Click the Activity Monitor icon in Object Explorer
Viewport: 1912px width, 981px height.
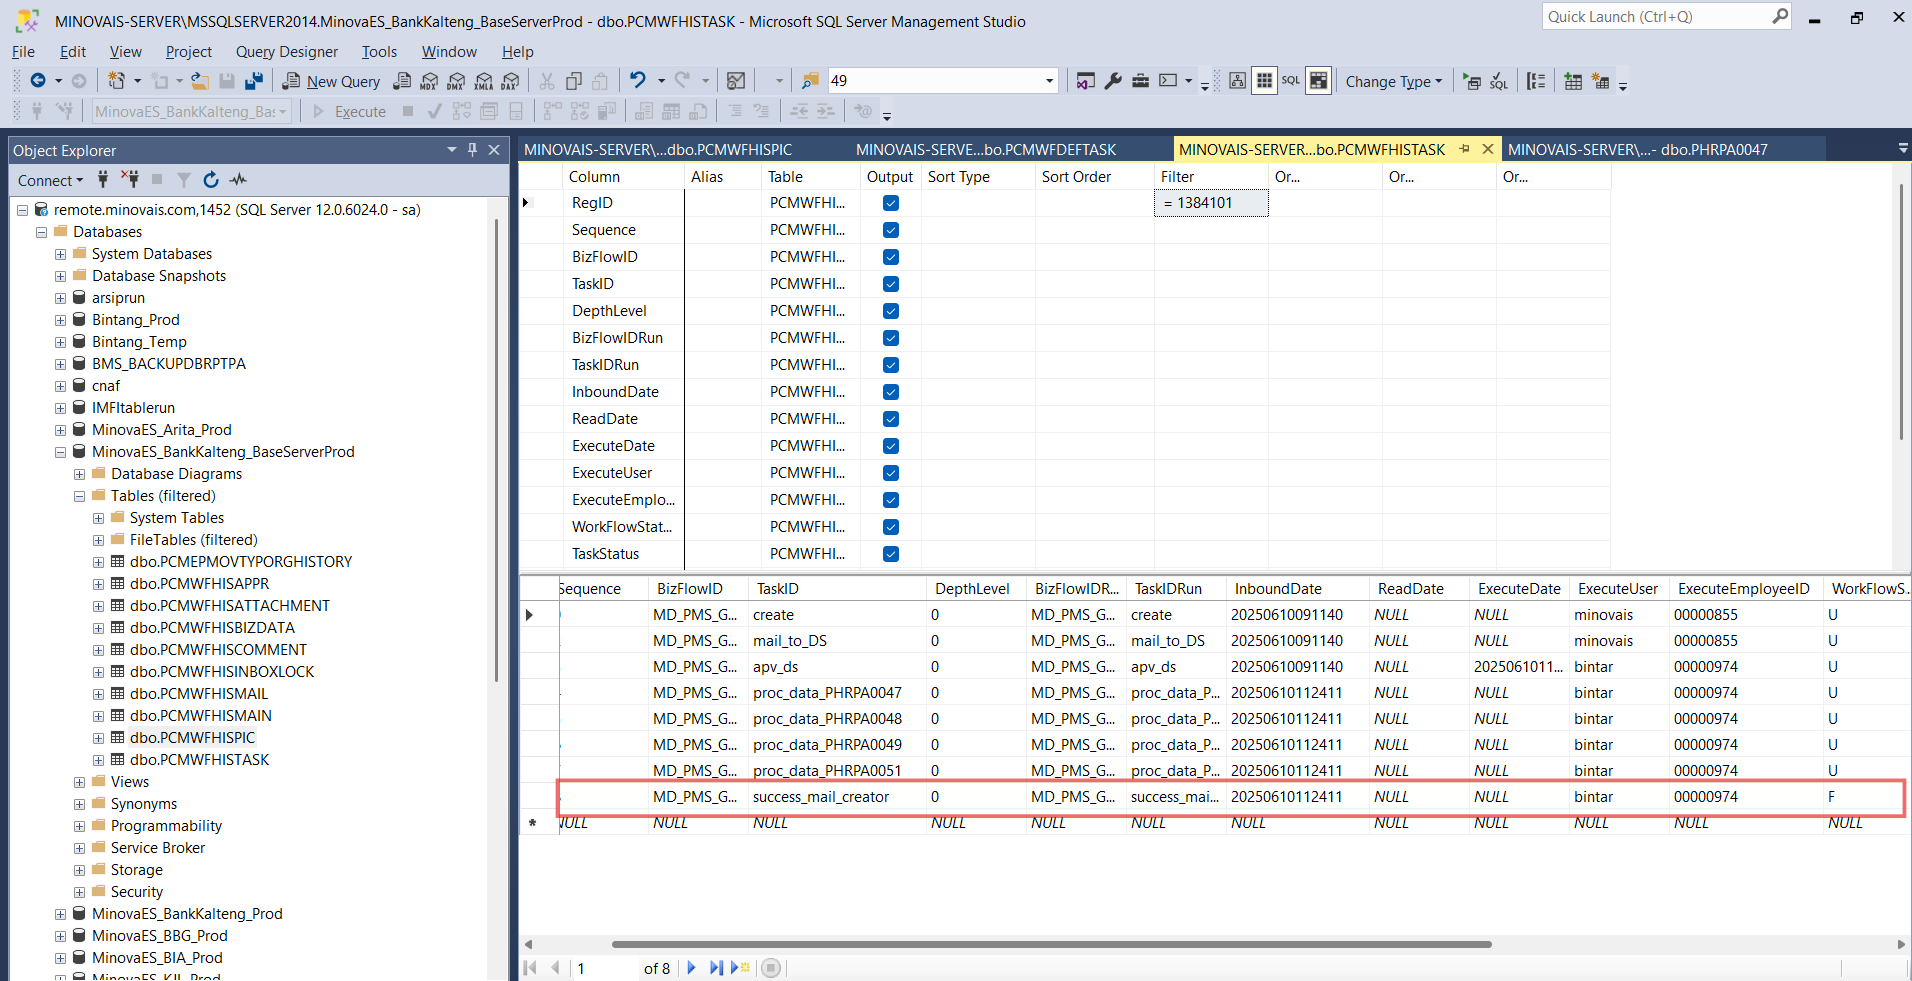[238, 180]
